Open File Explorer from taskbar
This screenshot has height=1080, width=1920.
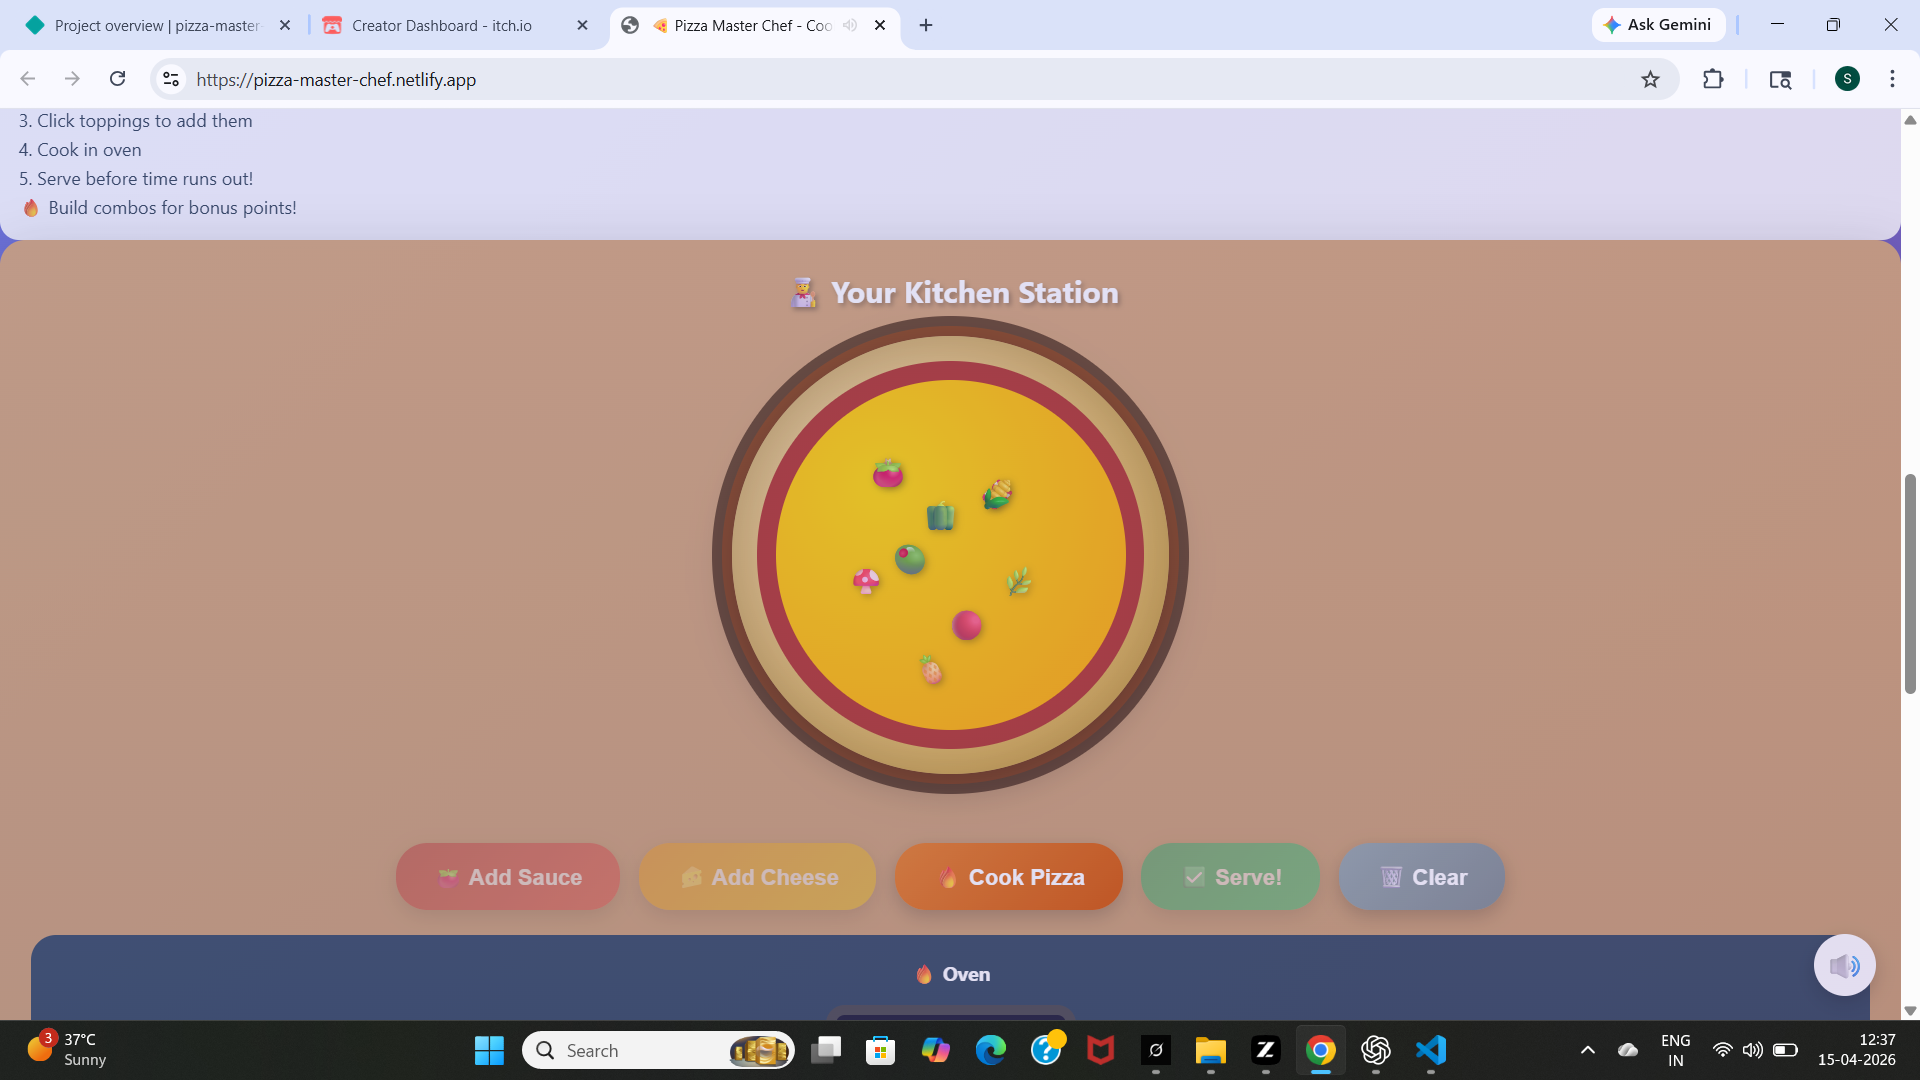click(x=1210, y=1050)
